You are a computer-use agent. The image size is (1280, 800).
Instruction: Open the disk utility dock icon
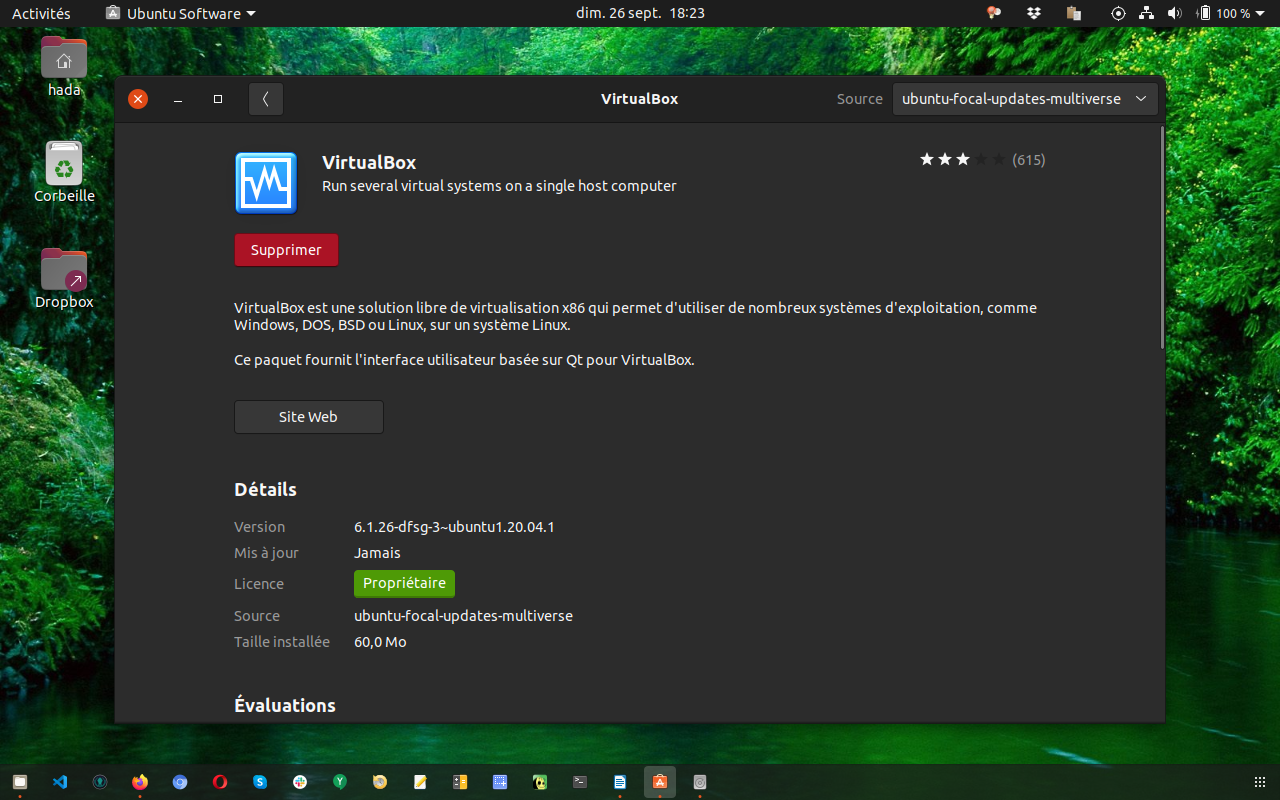tap(700, 782)
